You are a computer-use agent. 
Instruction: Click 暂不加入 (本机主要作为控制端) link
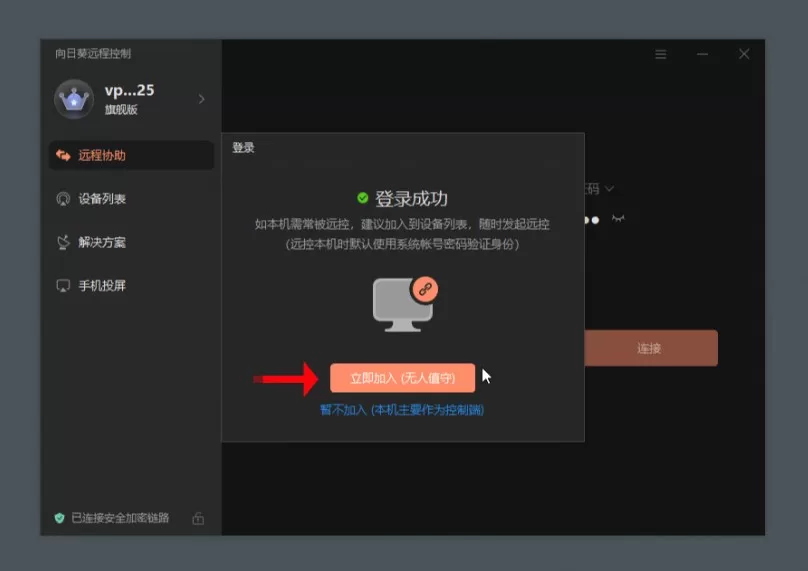point(402,410)
